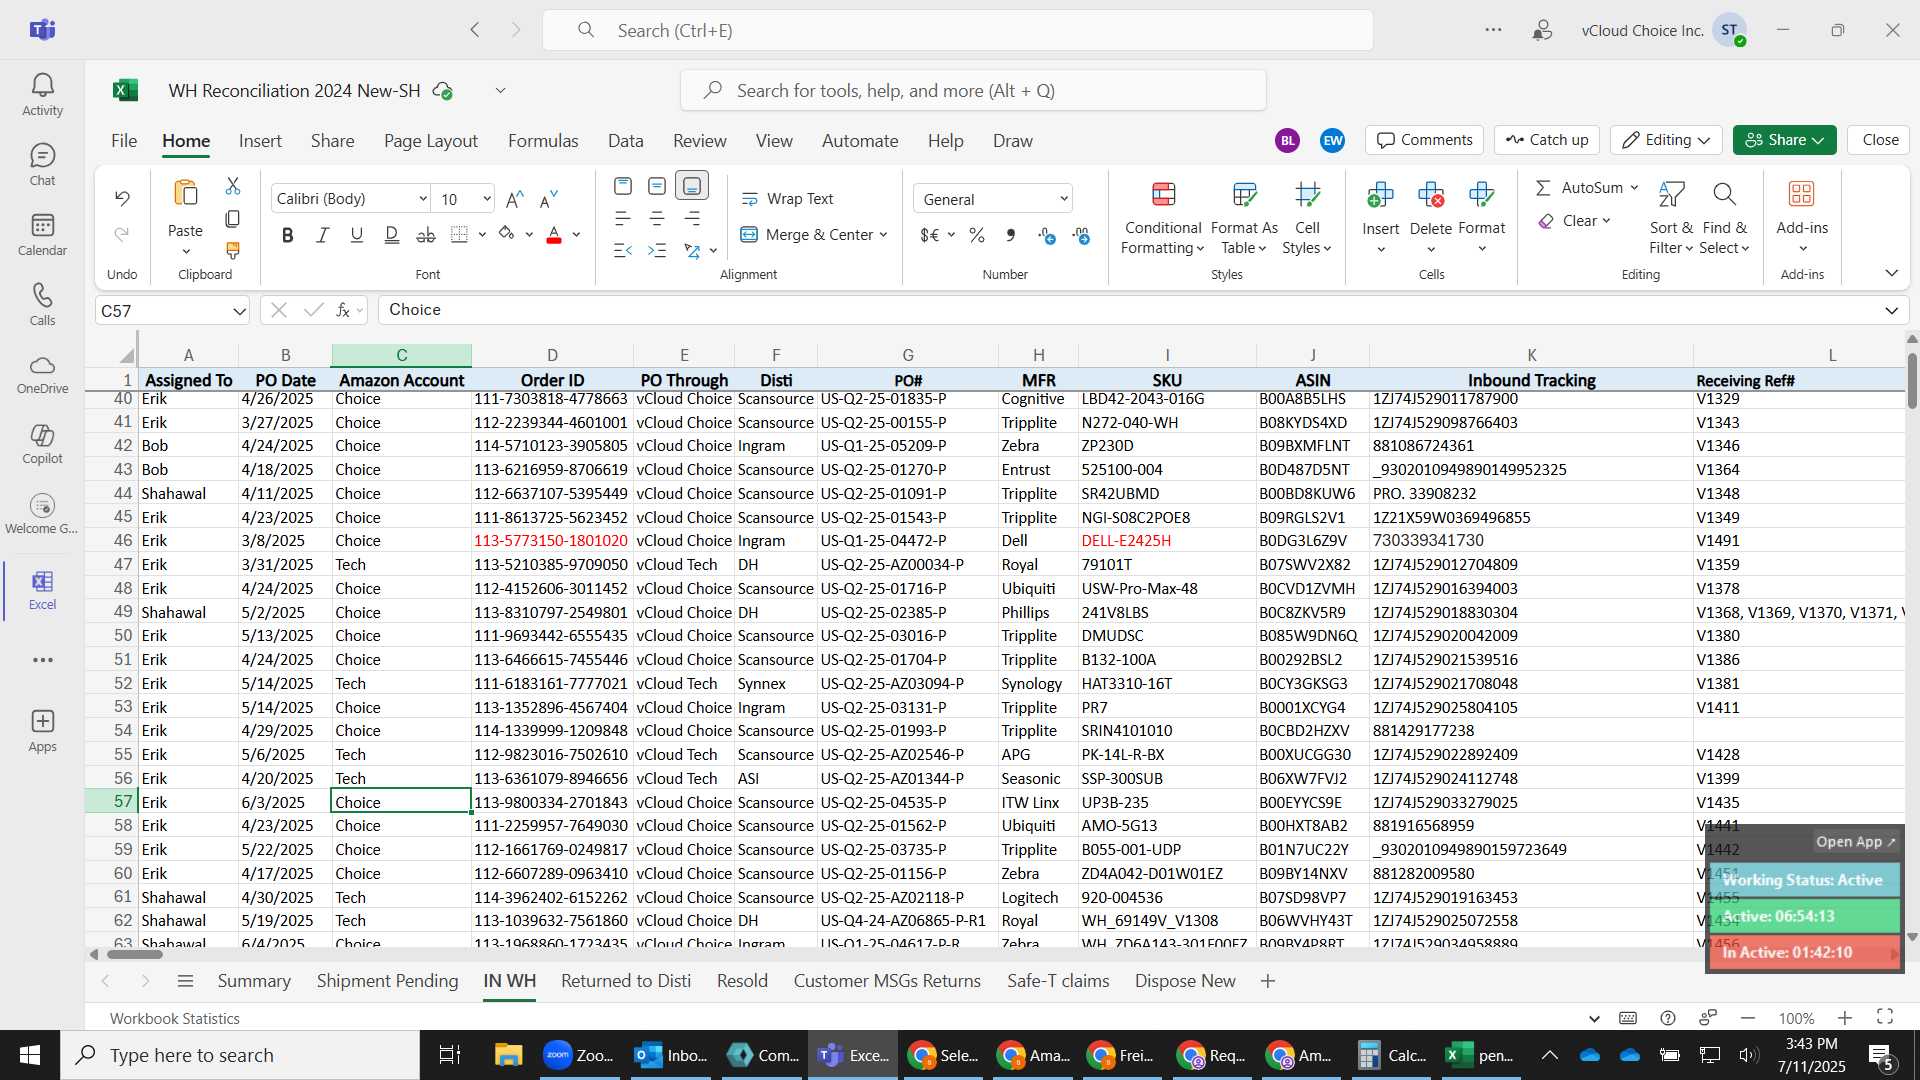Open Activity in Teams sidebar
Image resolution: width=1920 pixels, height=1080 pixels.
(42, 95)
